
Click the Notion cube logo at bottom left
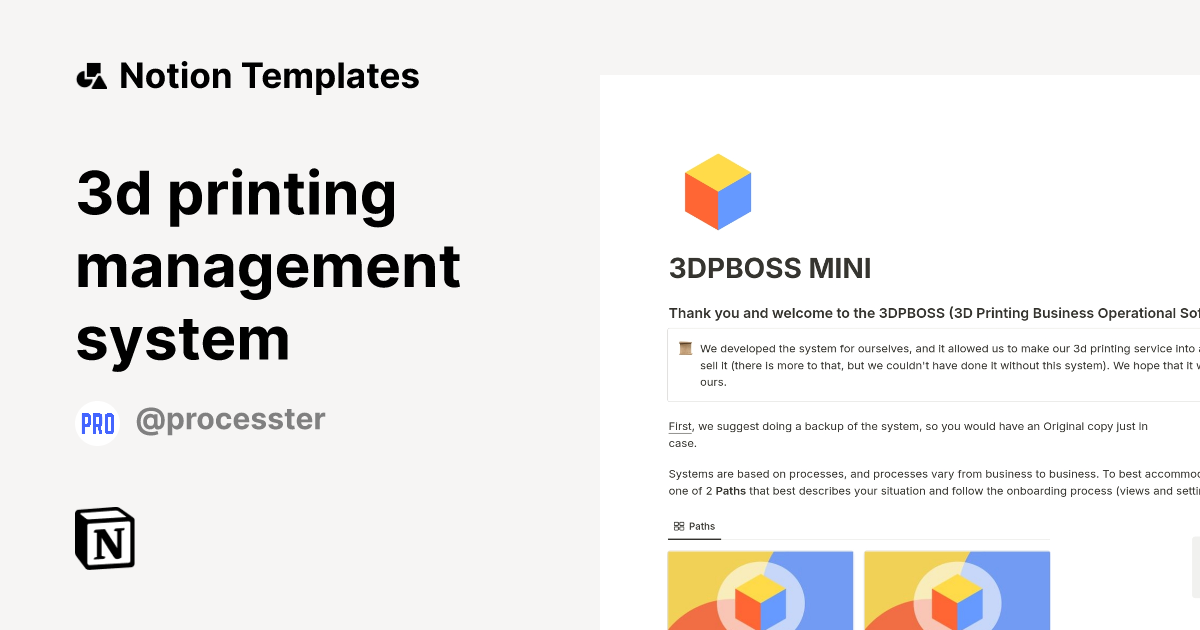coord(105,539)
